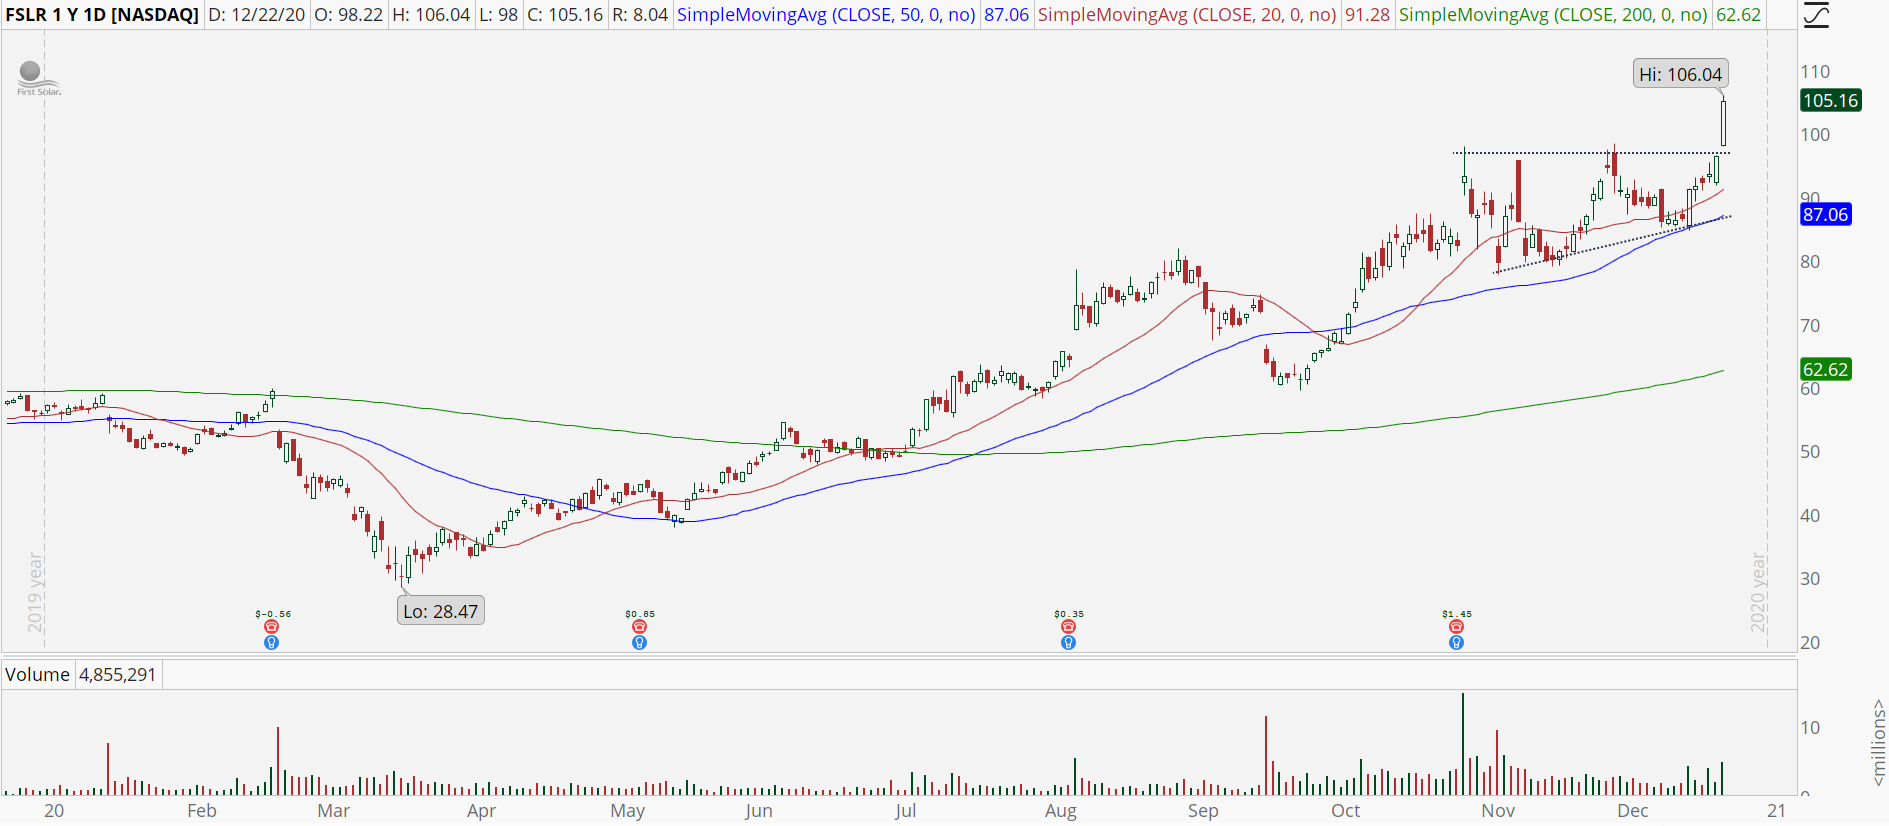Image resolution: width=1889 pixels, height=826 pixels.
Task: Click the 110 label on the price axis
Action: coord(1815,72)
